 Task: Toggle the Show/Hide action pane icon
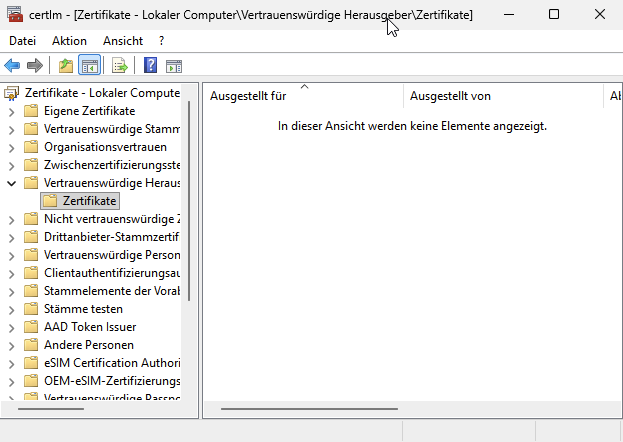click(173, 66)
